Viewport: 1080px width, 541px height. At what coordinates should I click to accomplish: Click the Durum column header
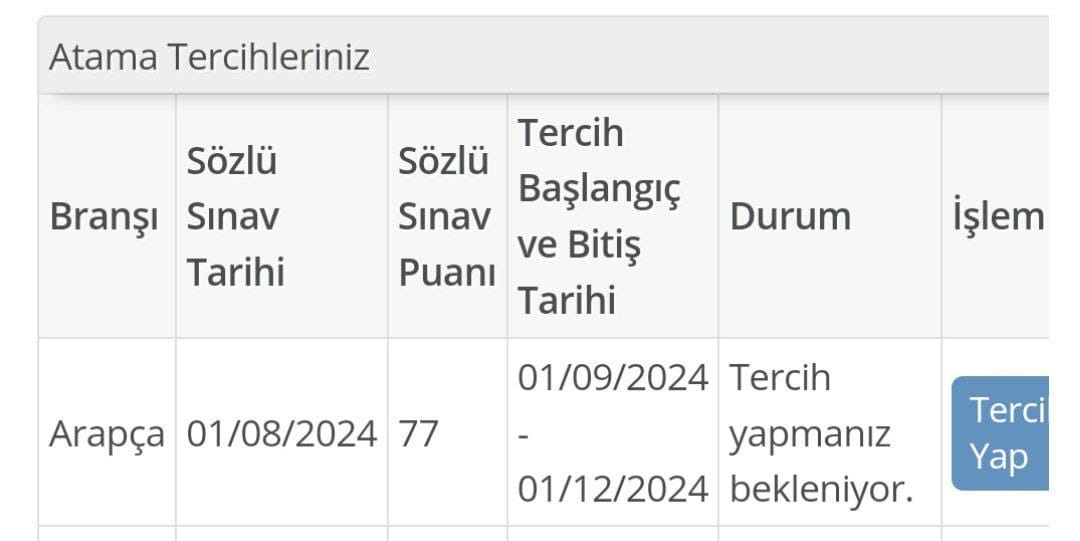tap(790, 217)
